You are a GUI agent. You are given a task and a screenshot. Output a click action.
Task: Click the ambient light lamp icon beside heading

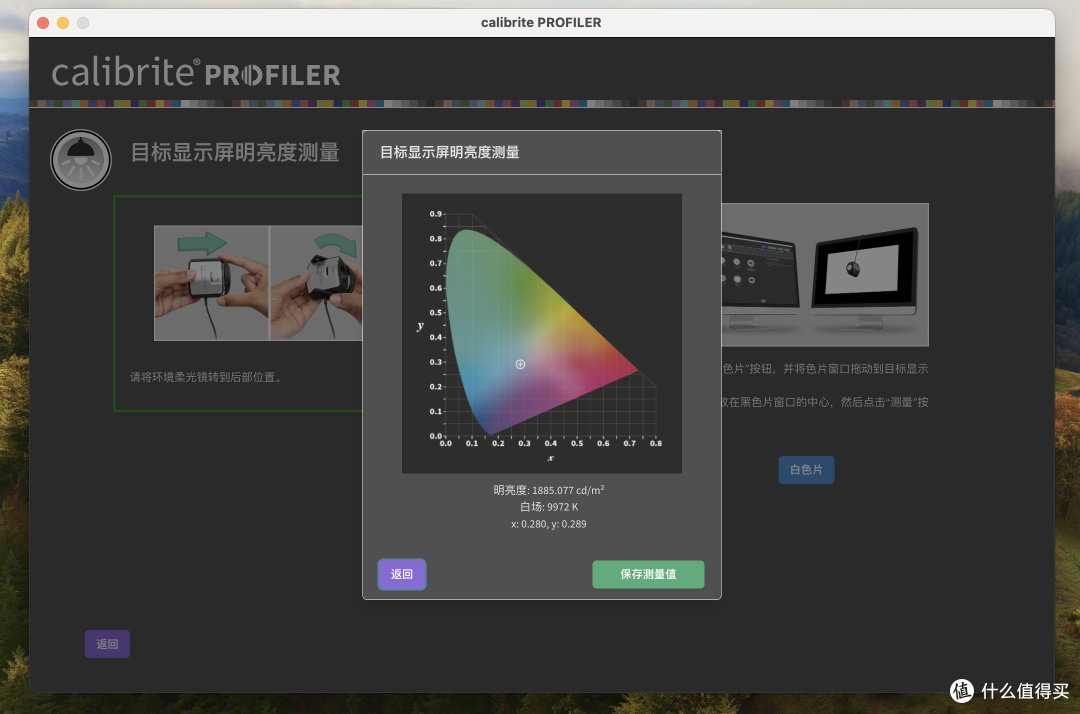click(81, 160)
